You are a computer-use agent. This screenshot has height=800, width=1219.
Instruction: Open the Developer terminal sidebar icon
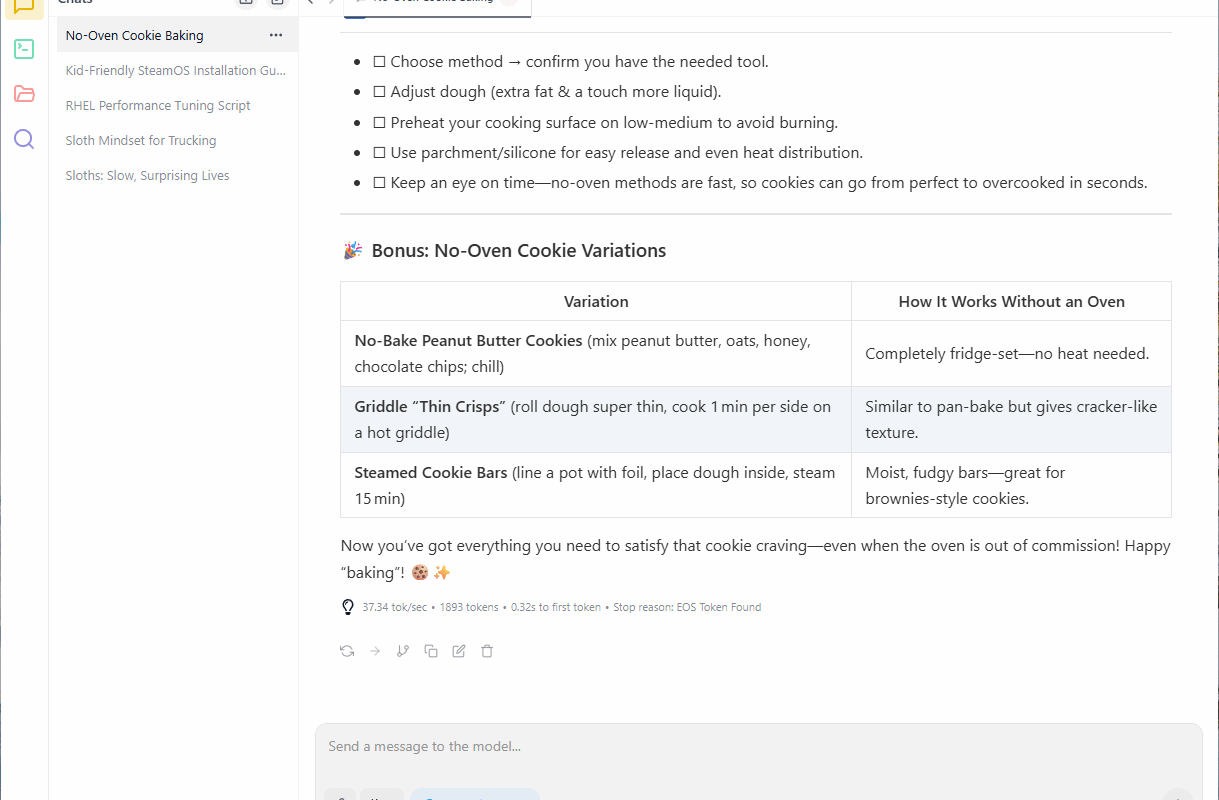point(24,49)
